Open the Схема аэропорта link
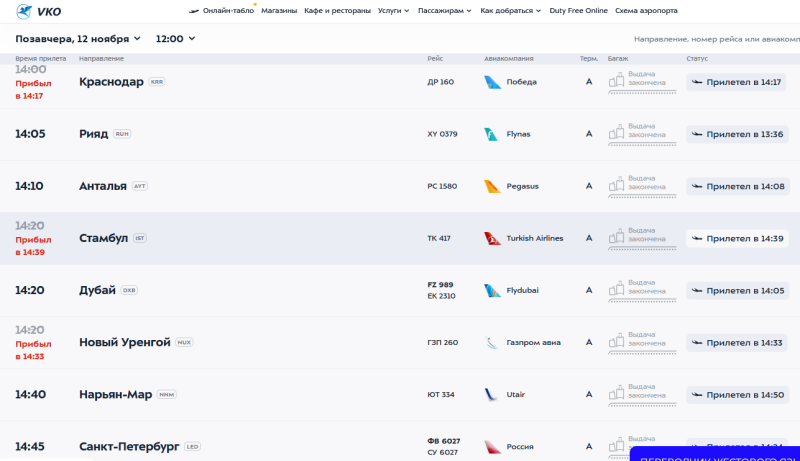The width and height of the screenshot is (800, 461). tap(646, 11)
